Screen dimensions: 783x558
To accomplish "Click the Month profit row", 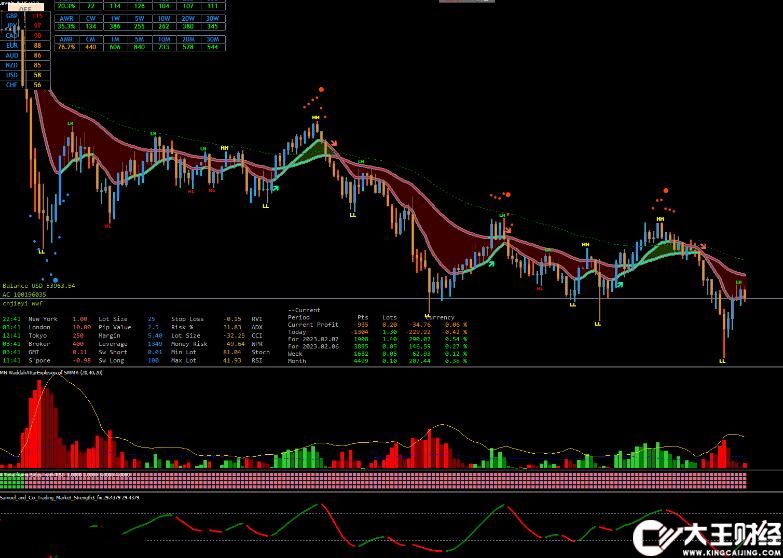I will (378, 361).
